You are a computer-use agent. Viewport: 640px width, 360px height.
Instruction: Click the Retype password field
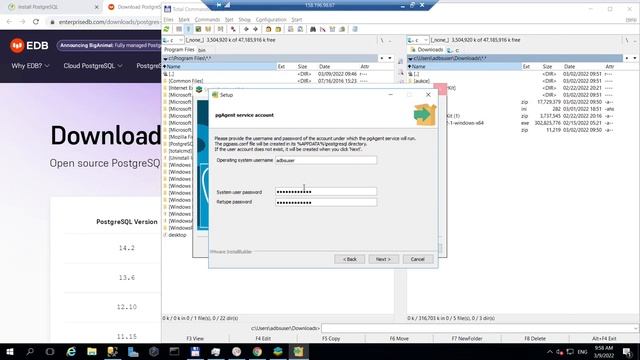[326, 202]
